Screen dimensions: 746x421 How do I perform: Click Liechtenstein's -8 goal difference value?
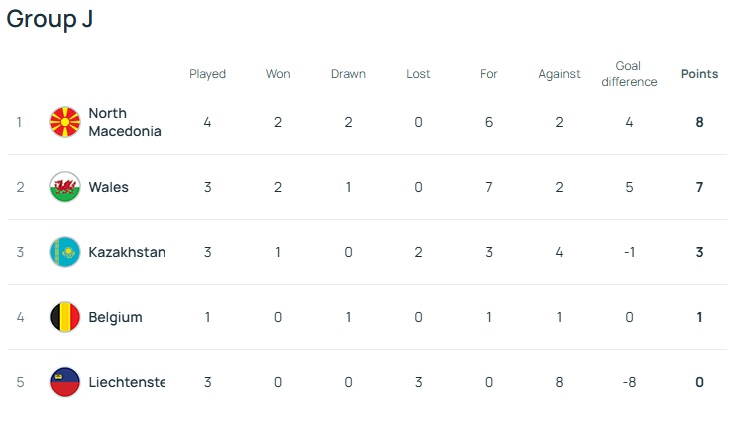coord(629,382)
